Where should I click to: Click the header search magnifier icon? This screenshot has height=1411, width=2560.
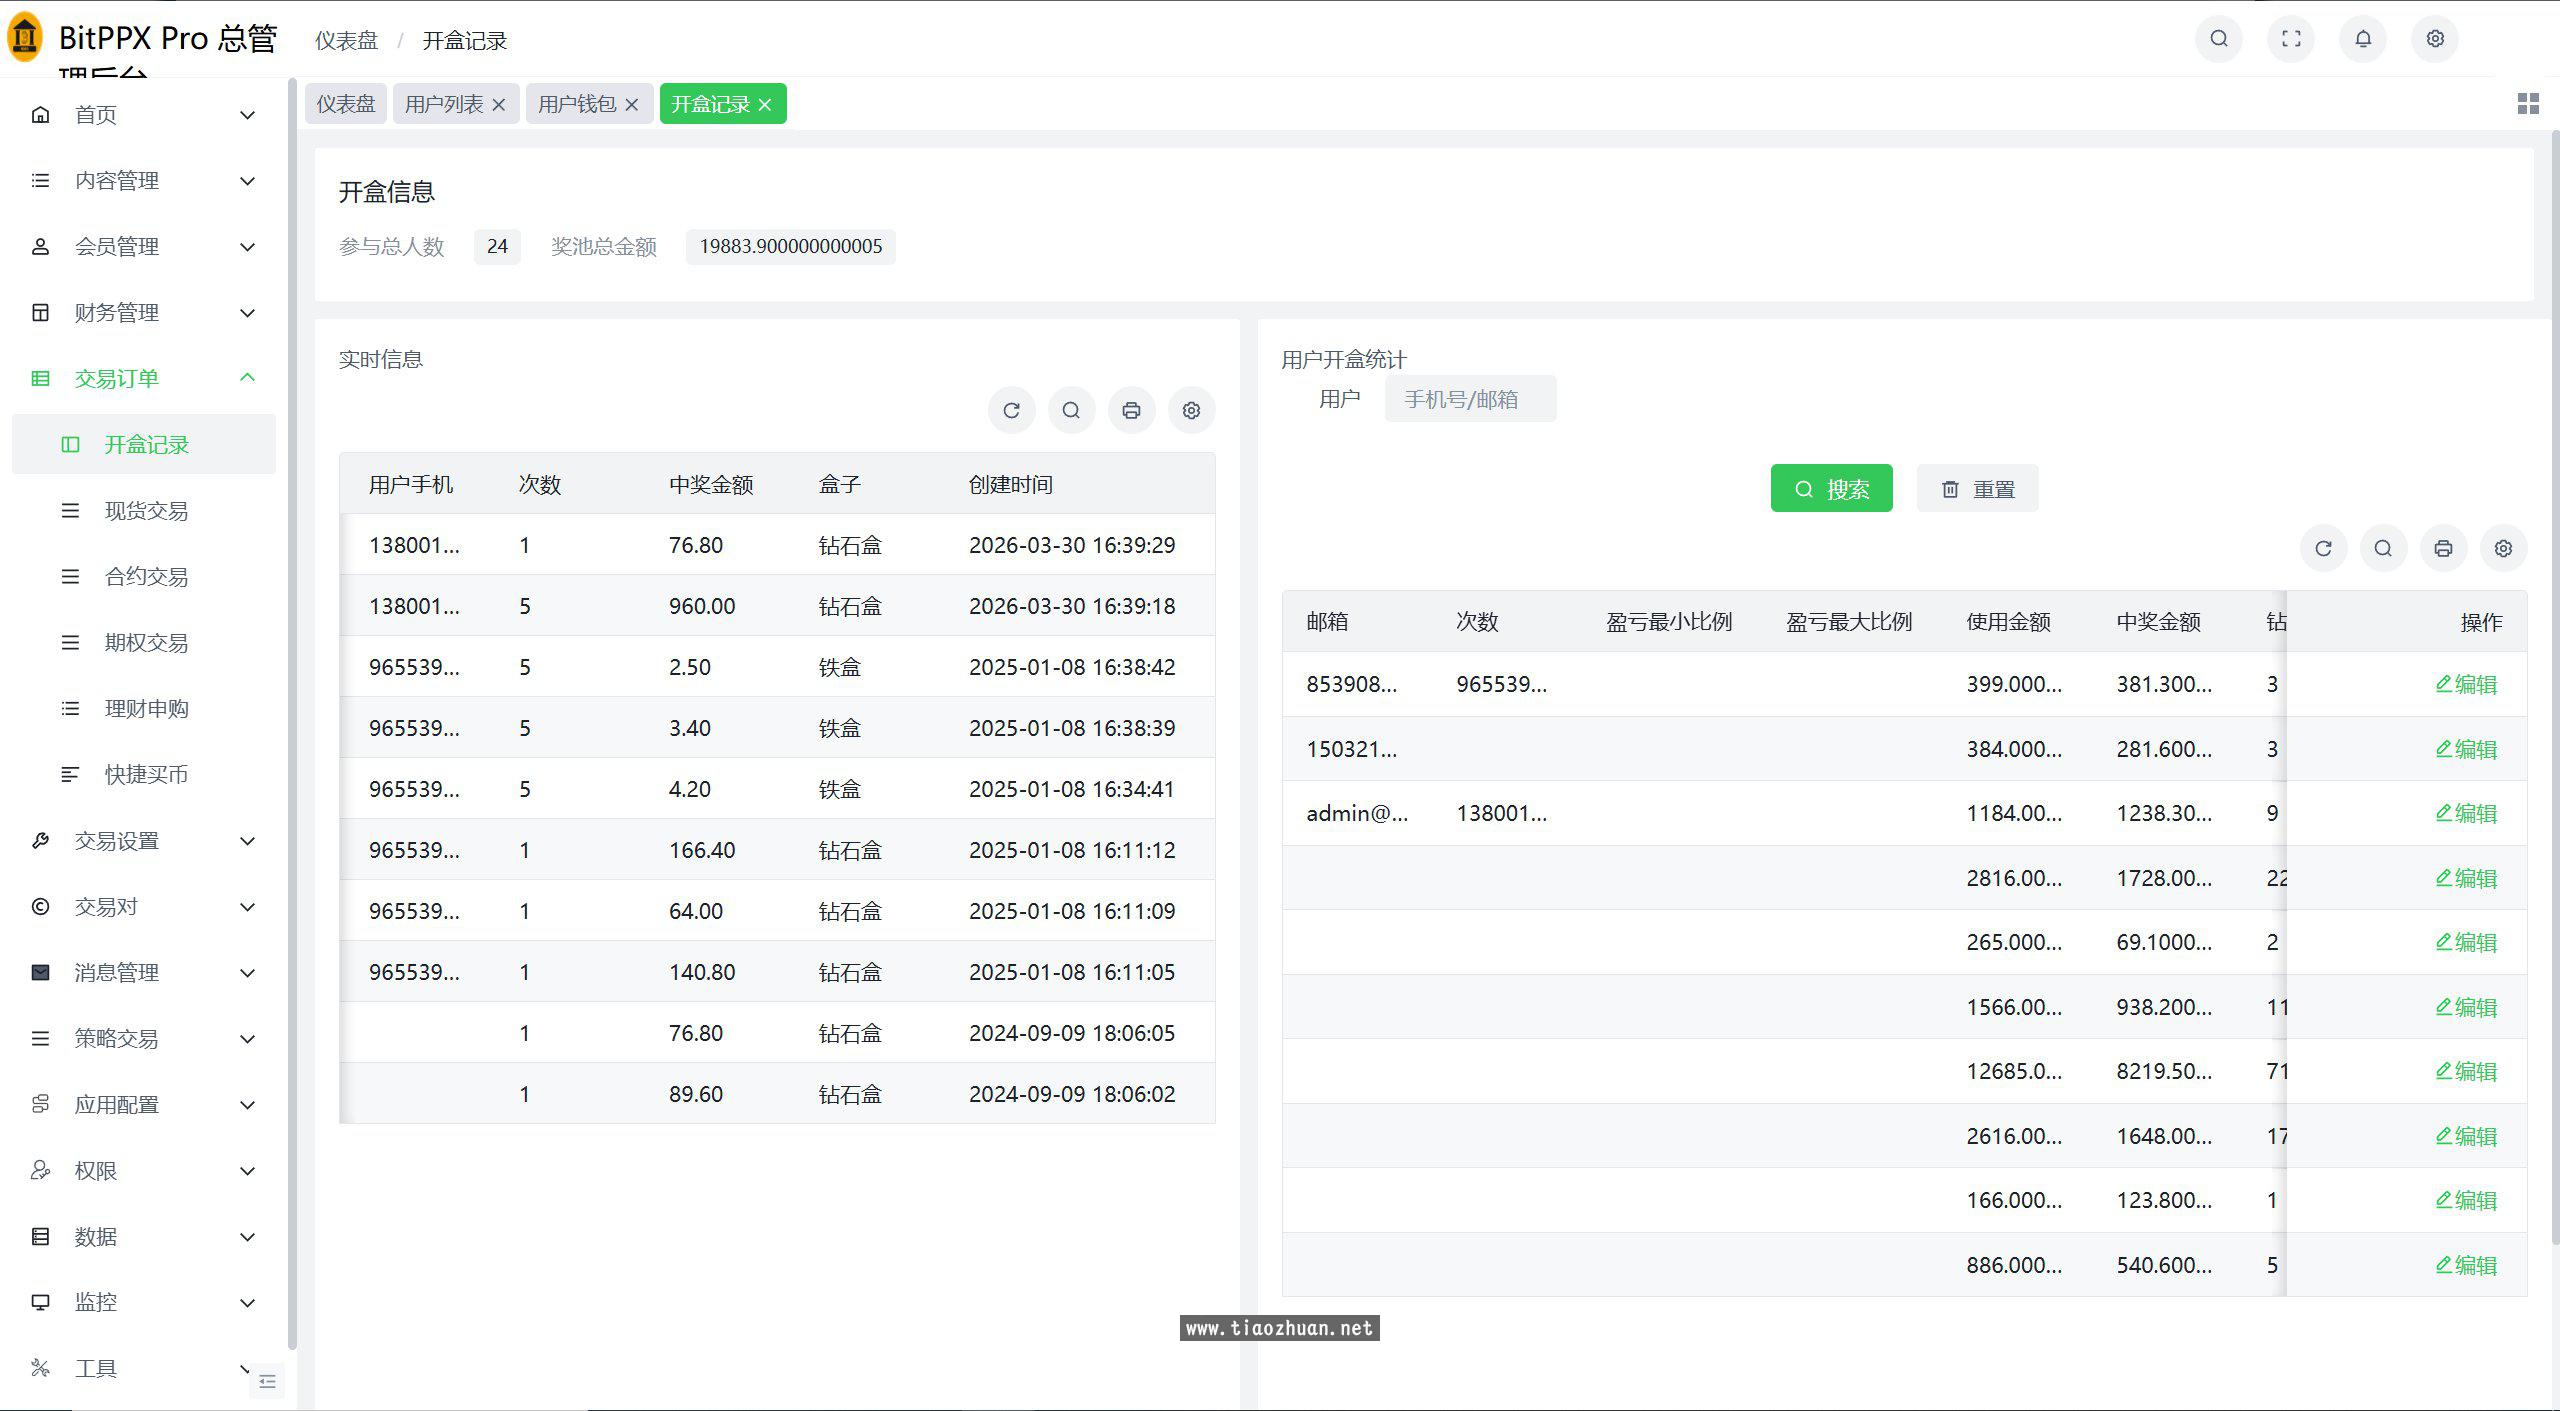[2219, 39]
